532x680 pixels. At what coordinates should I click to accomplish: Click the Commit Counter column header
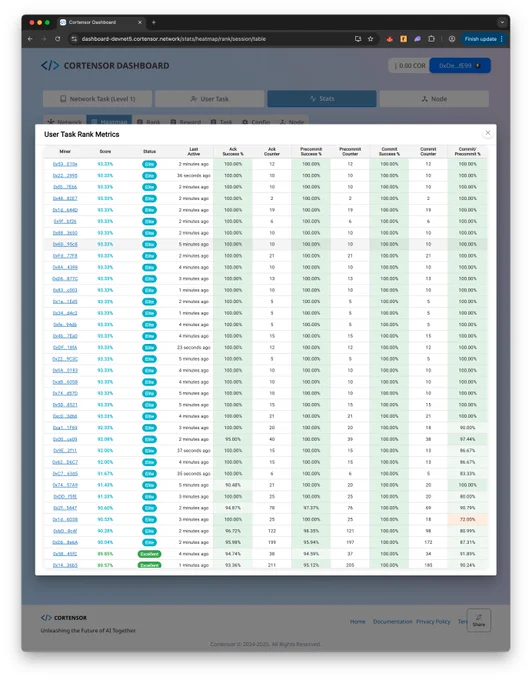[428, 151]
